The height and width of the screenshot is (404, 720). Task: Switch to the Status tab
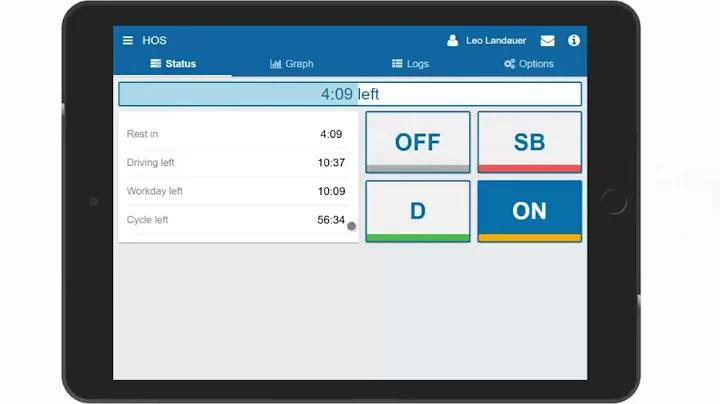(x=173, y=64)
